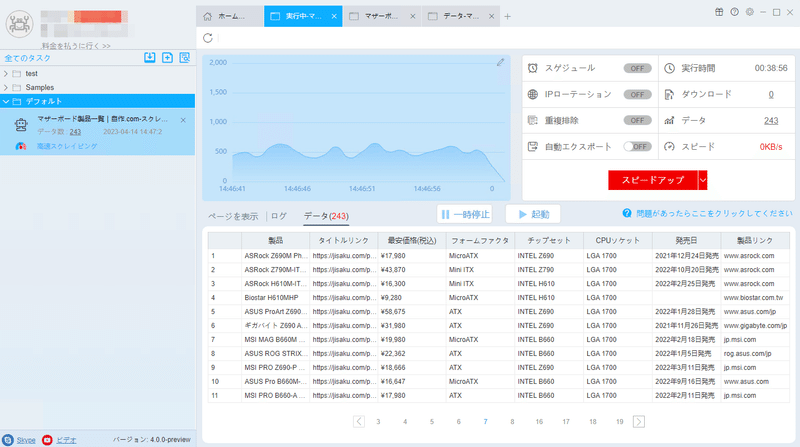Open the payment link under profile
Image resolution: width=800 pixels, height=447 pixels.
tap(76, 46)
